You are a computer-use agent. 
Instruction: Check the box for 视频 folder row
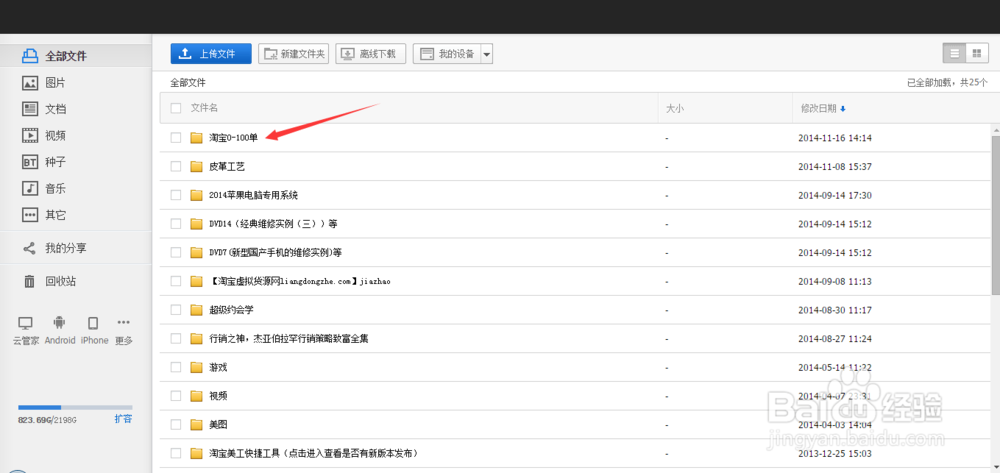point(176,396)
